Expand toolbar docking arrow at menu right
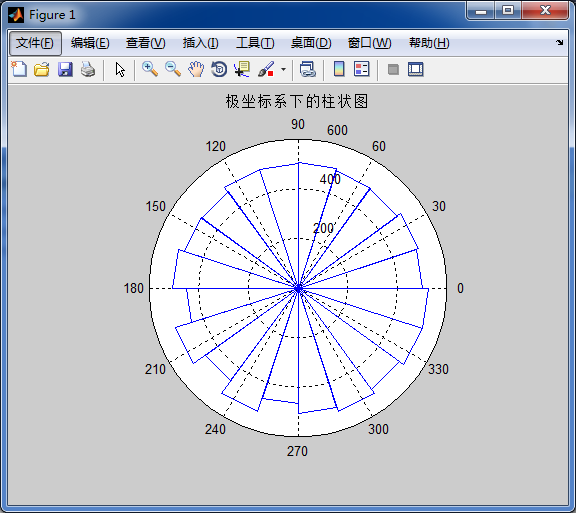This screenshot has width=576, height=513. coord(559,43)
